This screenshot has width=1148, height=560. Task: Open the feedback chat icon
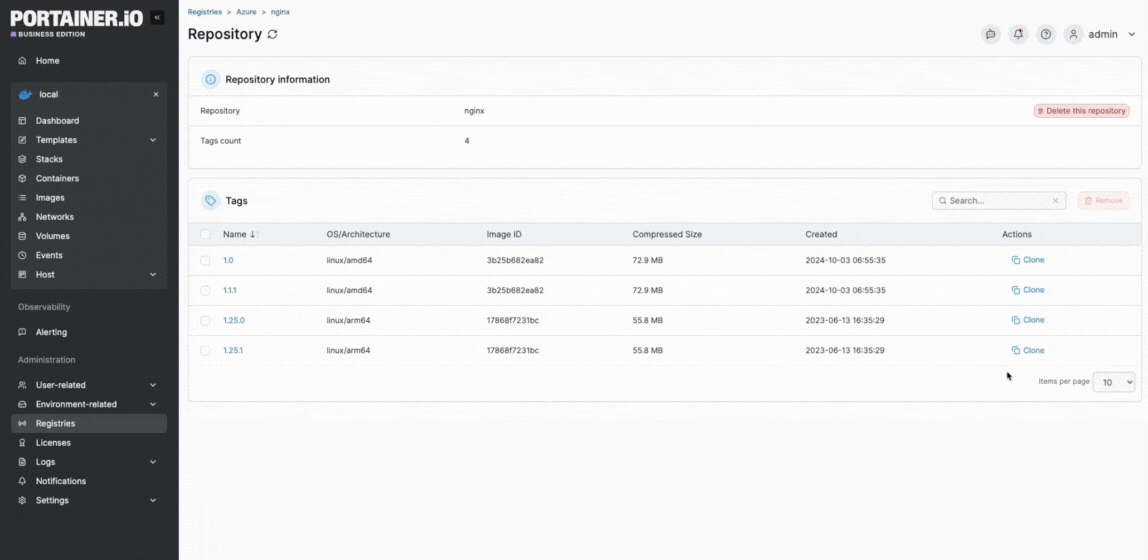990,34
